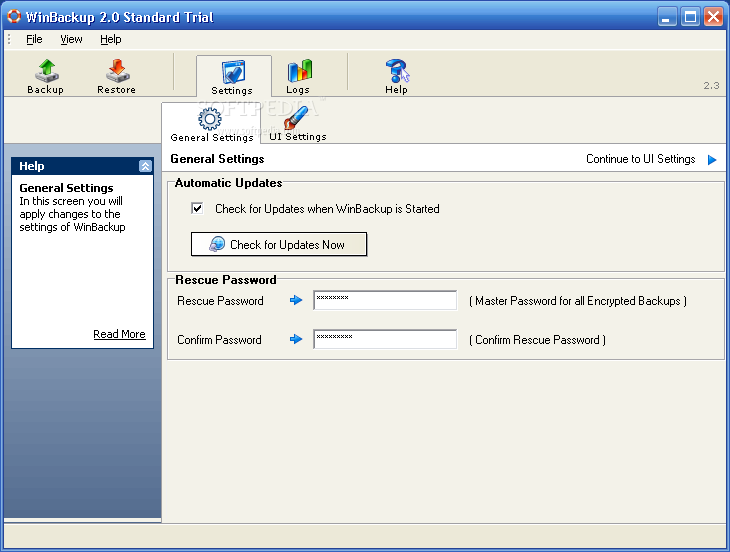
Task: Click the Rescue Password group heading
Action: click(226, 280)
